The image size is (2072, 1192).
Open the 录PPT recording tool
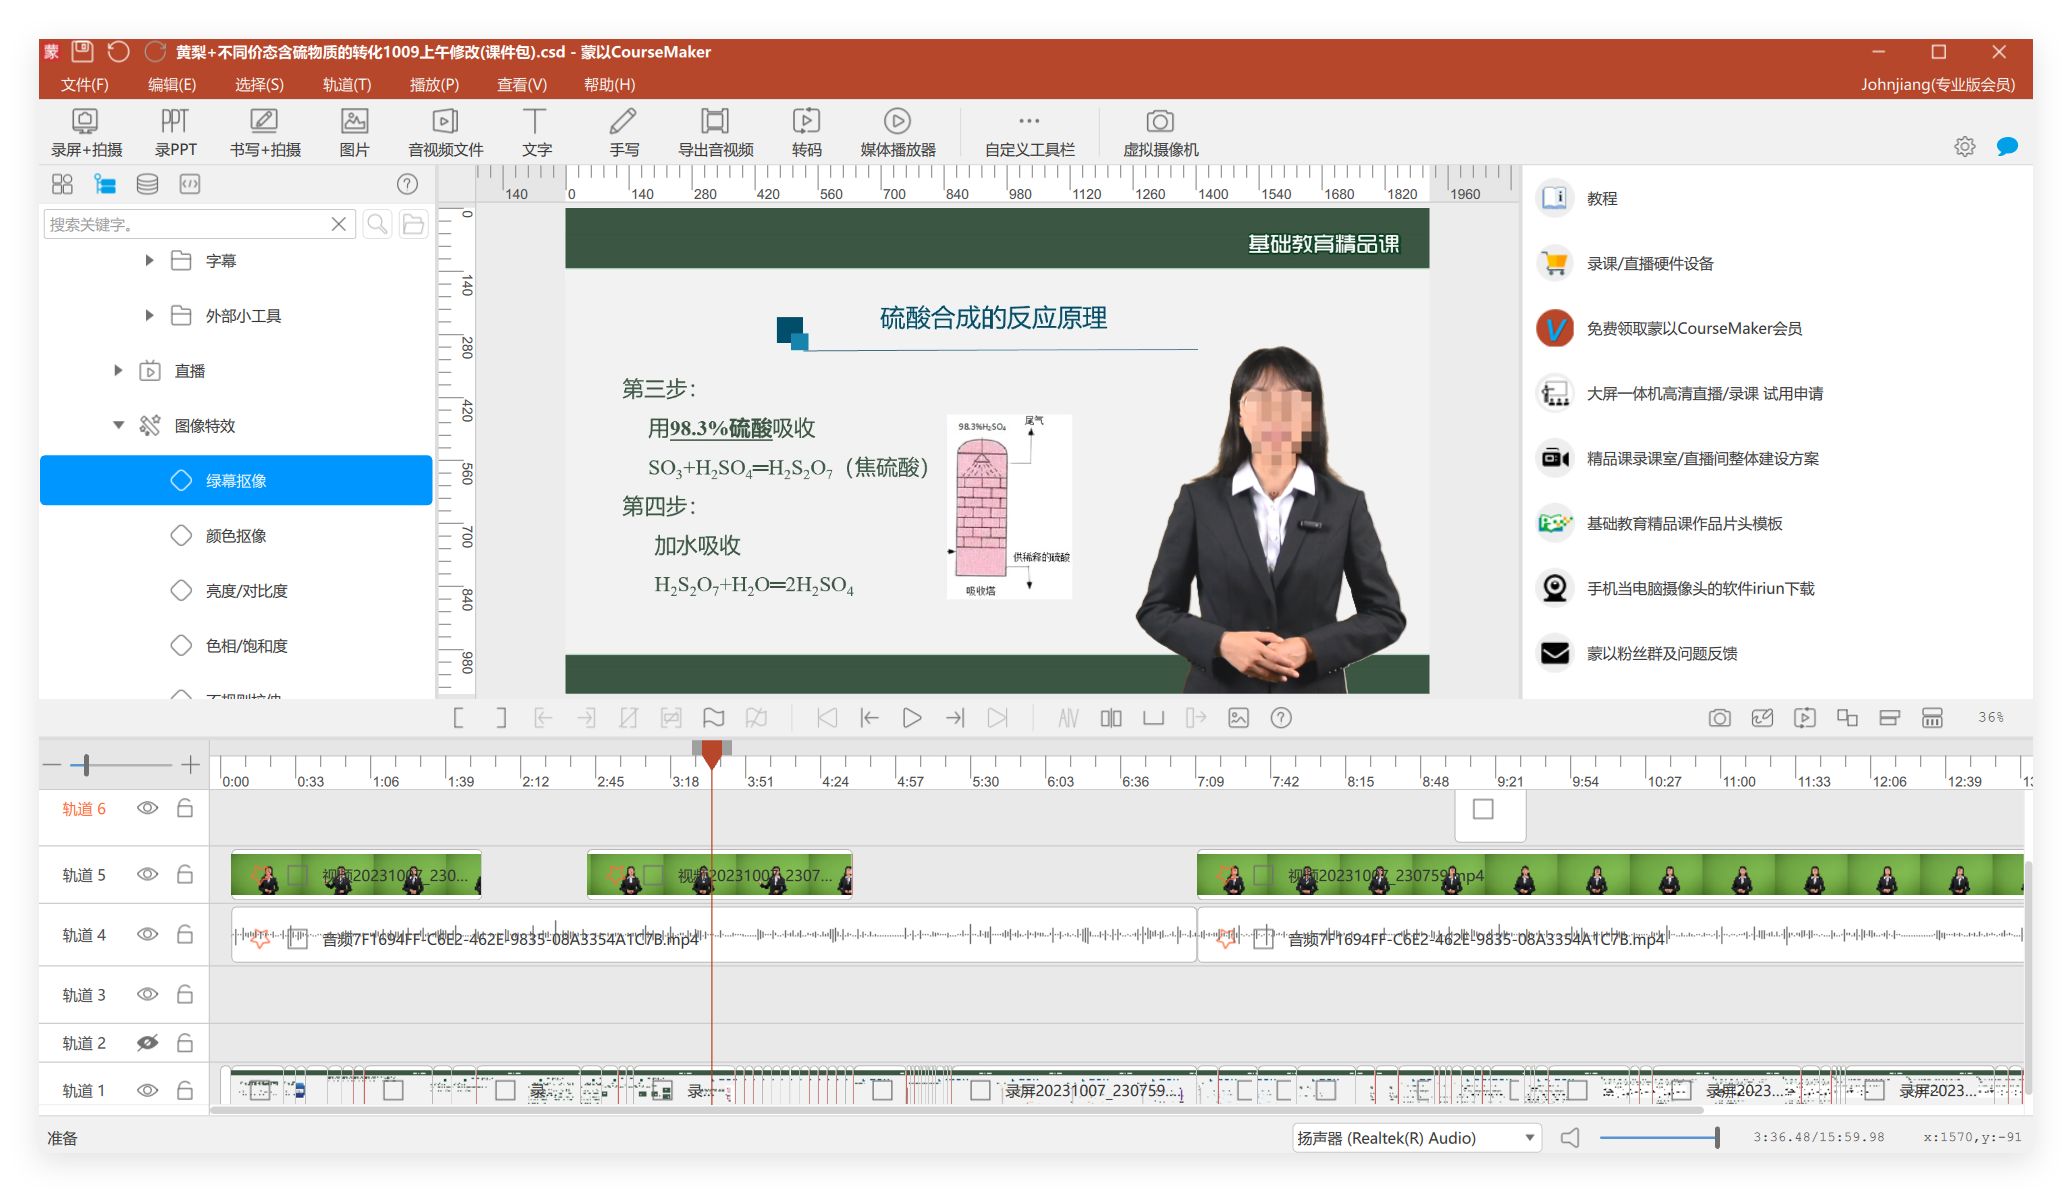pyautogui.click(x=175, y=133)
